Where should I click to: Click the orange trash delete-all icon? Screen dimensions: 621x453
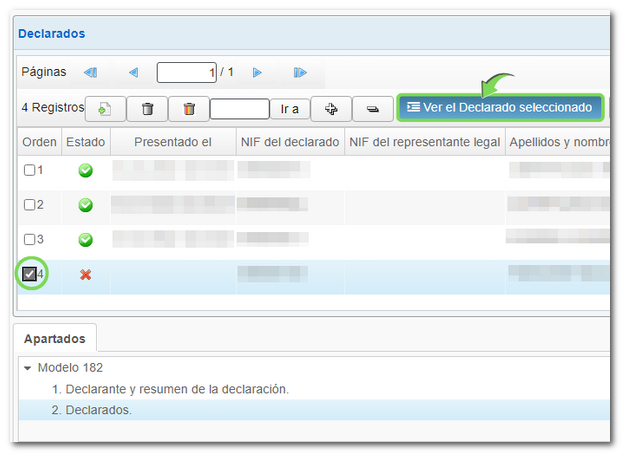(x=189, y=108)
